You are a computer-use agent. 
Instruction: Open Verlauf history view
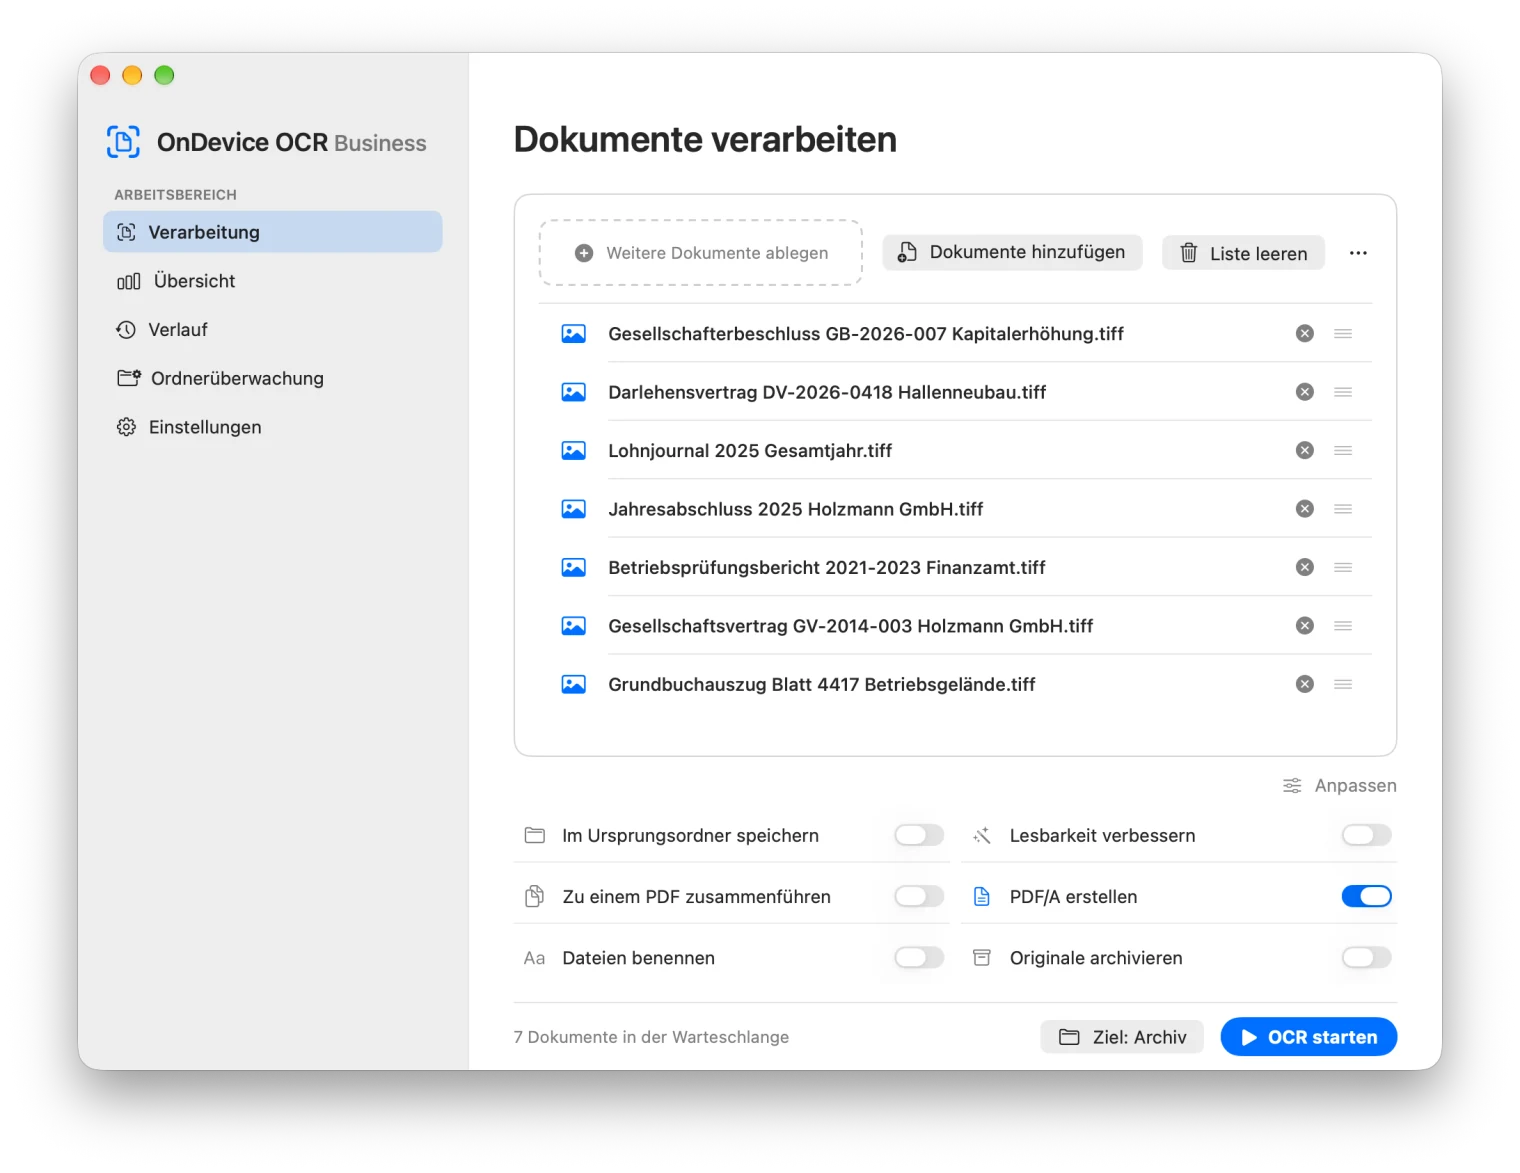(x=273, y=330)
